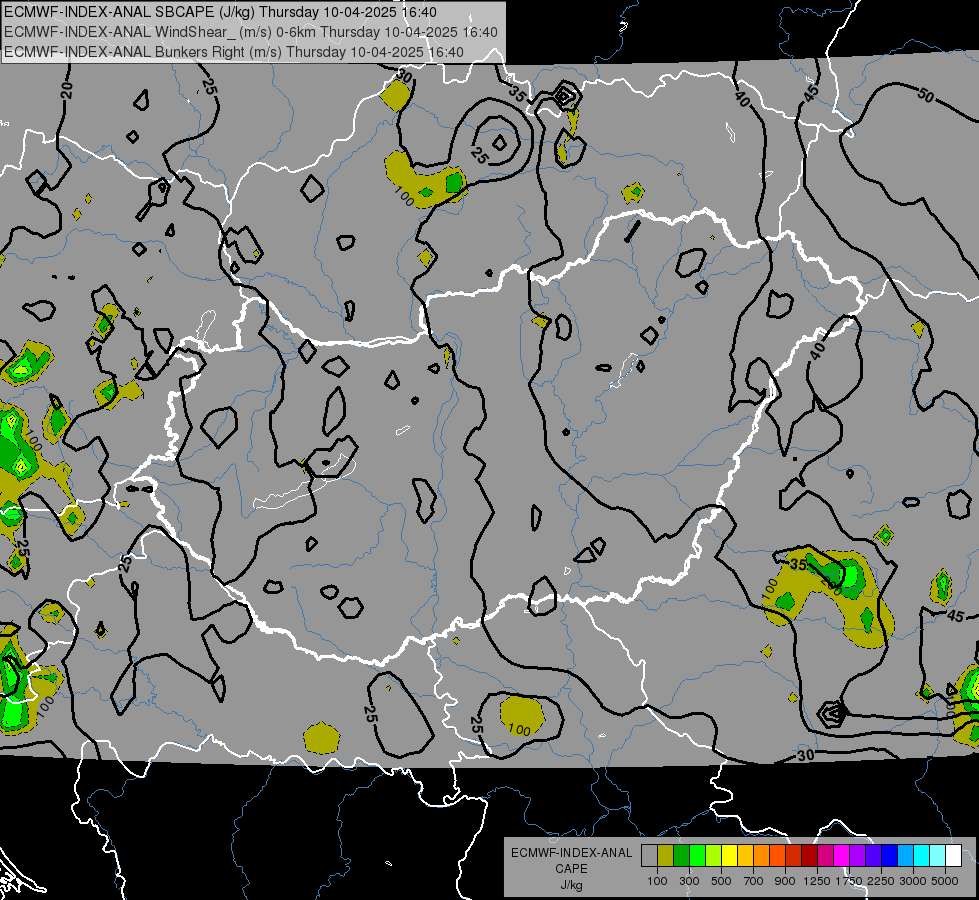Select the yellow-green lime legend swatch
This screenshot has height=900, width=979.
tap(714, 855)
